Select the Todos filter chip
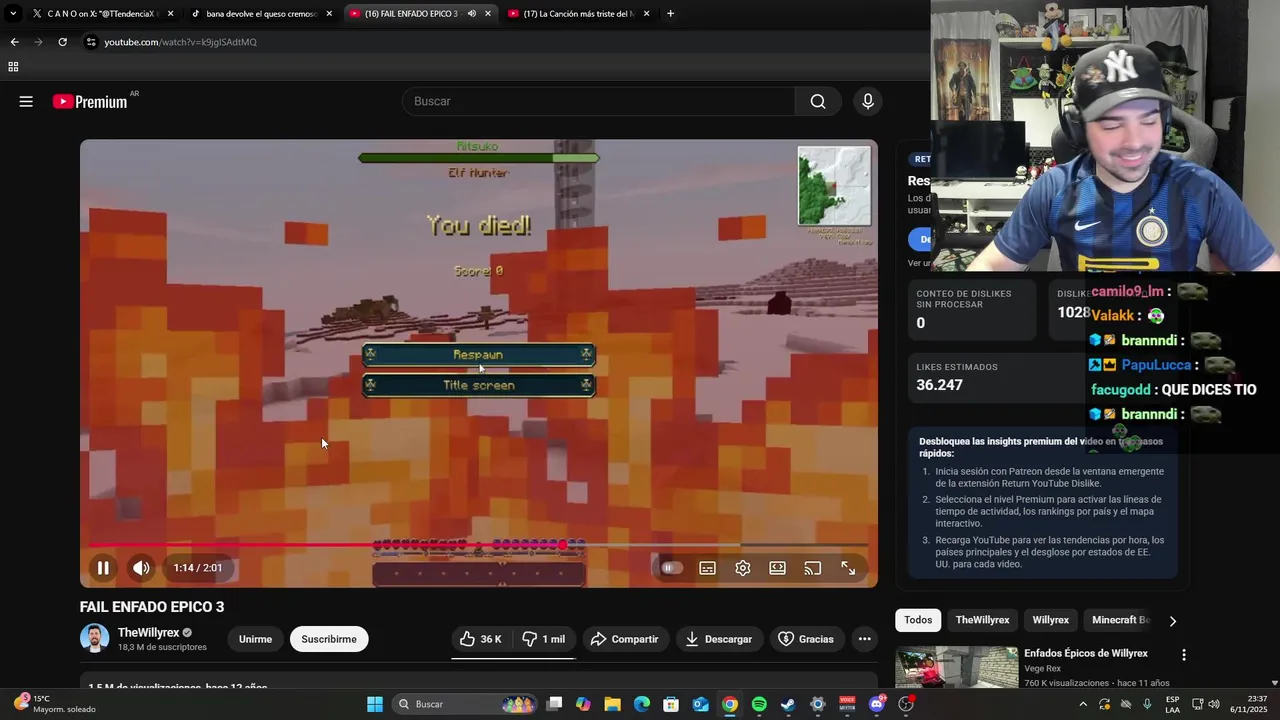 [918, 620]
